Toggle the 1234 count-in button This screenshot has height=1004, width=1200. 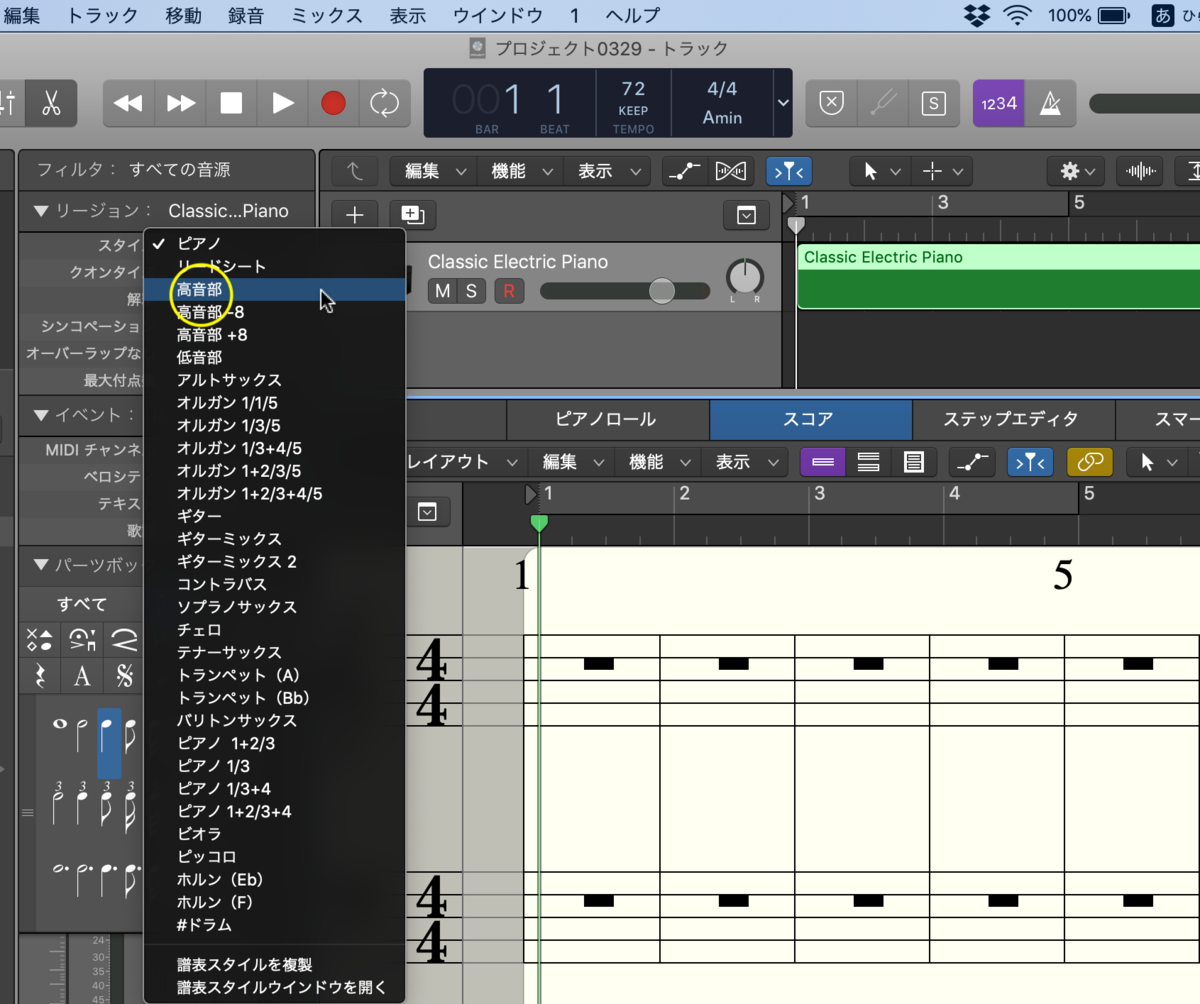[x=998, y=103]
